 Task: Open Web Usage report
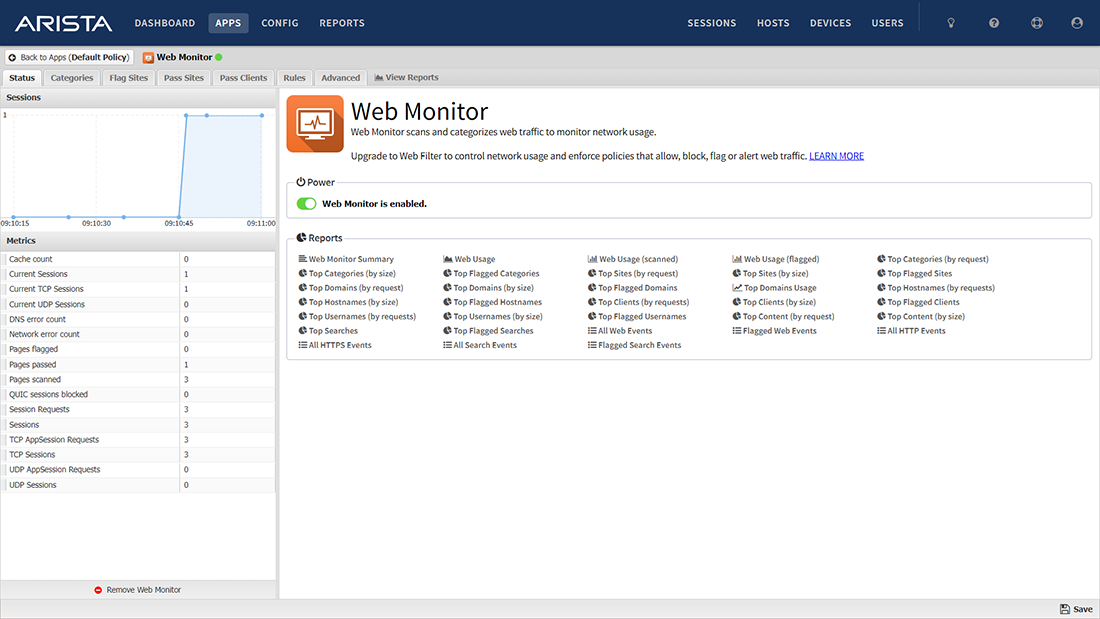click(469, 259)
